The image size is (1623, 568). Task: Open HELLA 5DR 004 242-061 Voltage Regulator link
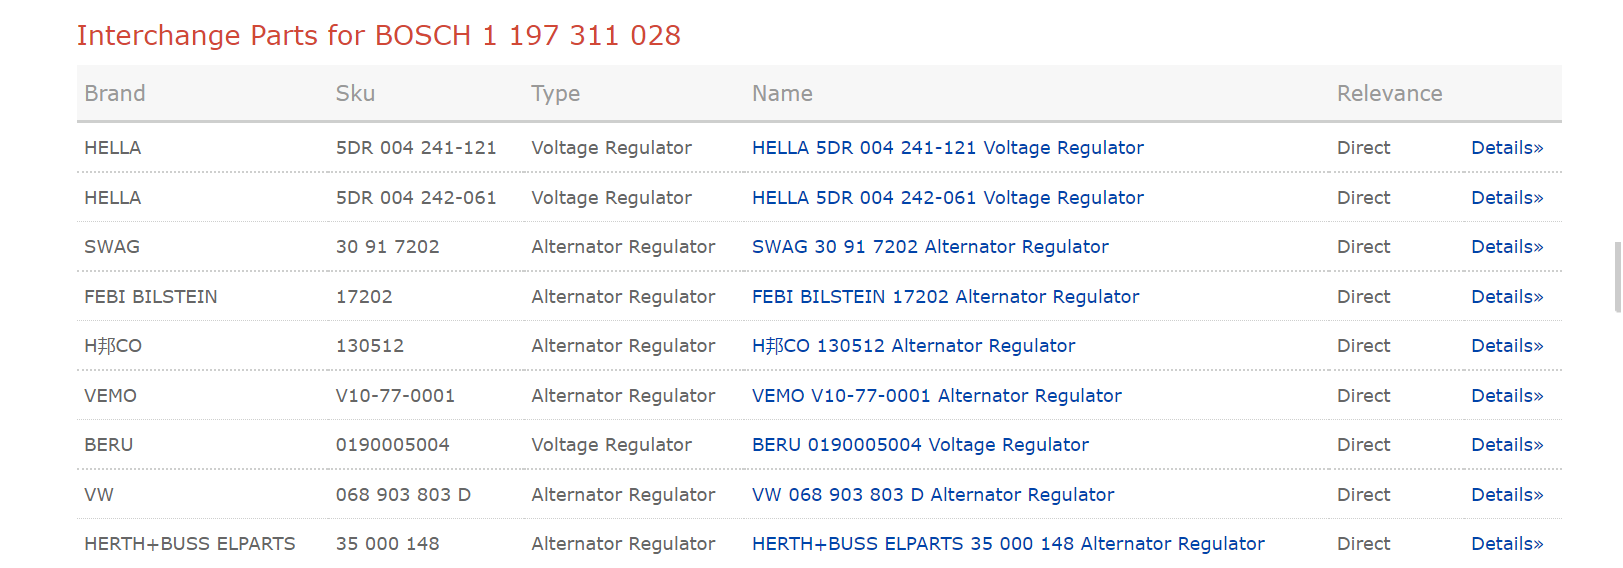coord(947,198)
